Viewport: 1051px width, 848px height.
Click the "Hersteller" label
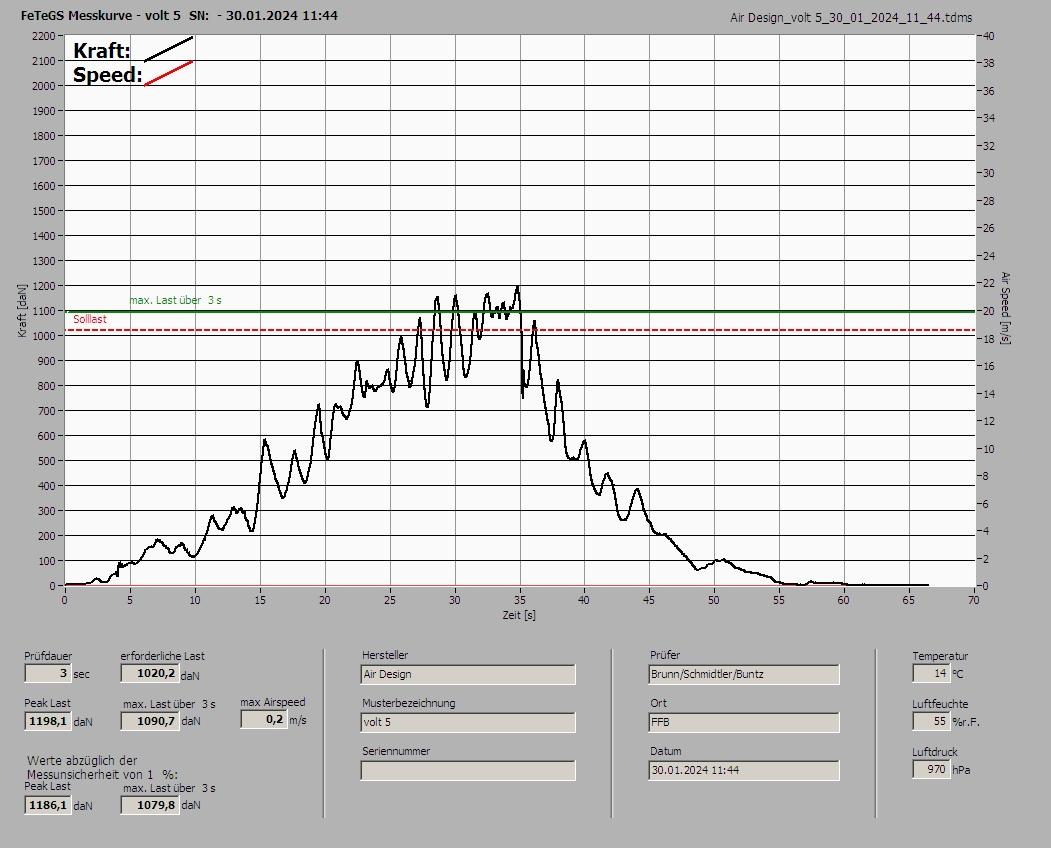pos(385,655)
